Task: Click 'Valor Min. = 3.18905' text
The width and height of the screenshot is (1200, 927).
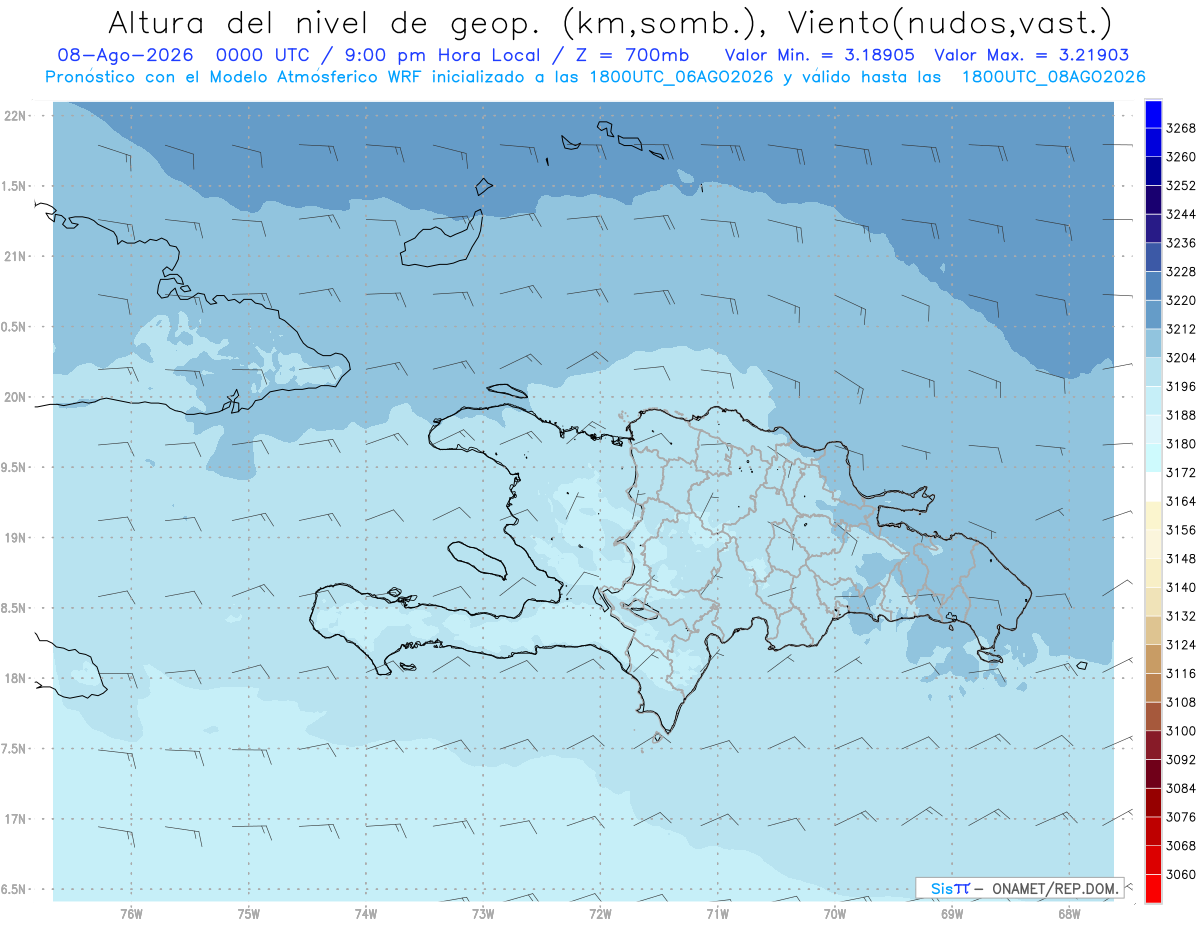Action: tap(820, 55)
